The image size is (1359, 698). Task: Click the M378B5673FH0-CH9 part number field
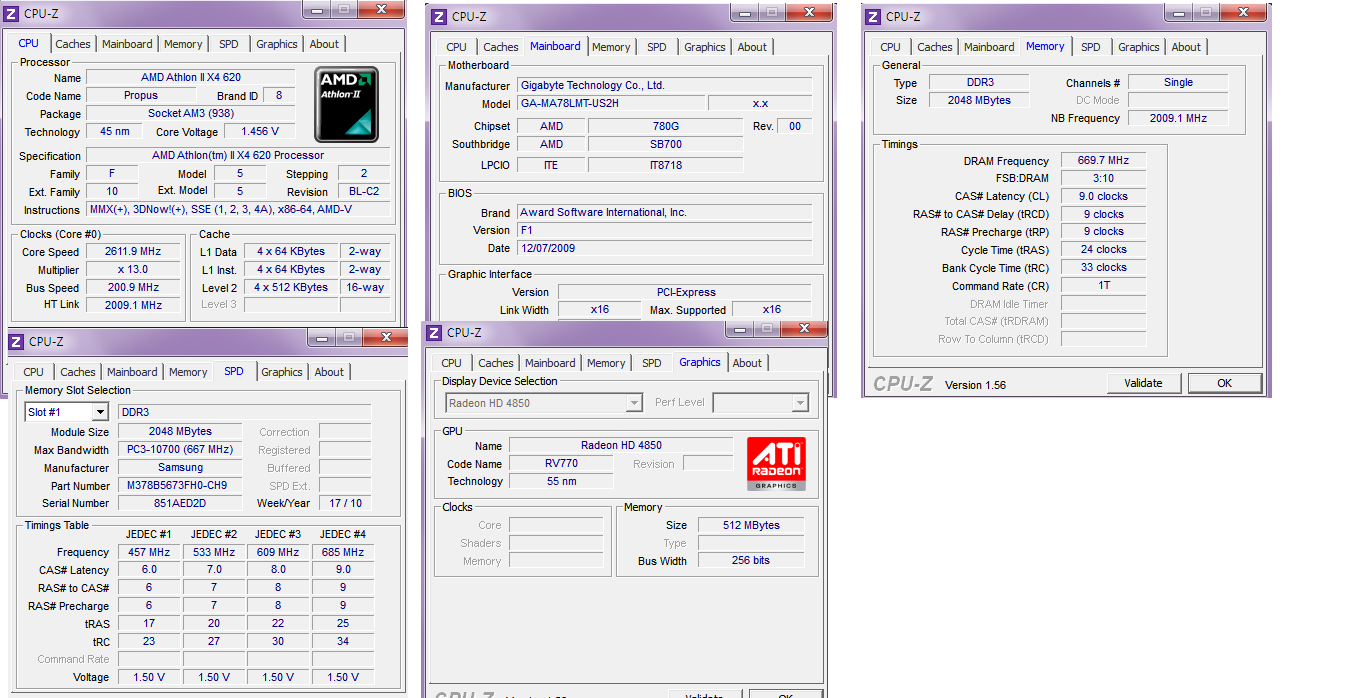click(180, 486)
